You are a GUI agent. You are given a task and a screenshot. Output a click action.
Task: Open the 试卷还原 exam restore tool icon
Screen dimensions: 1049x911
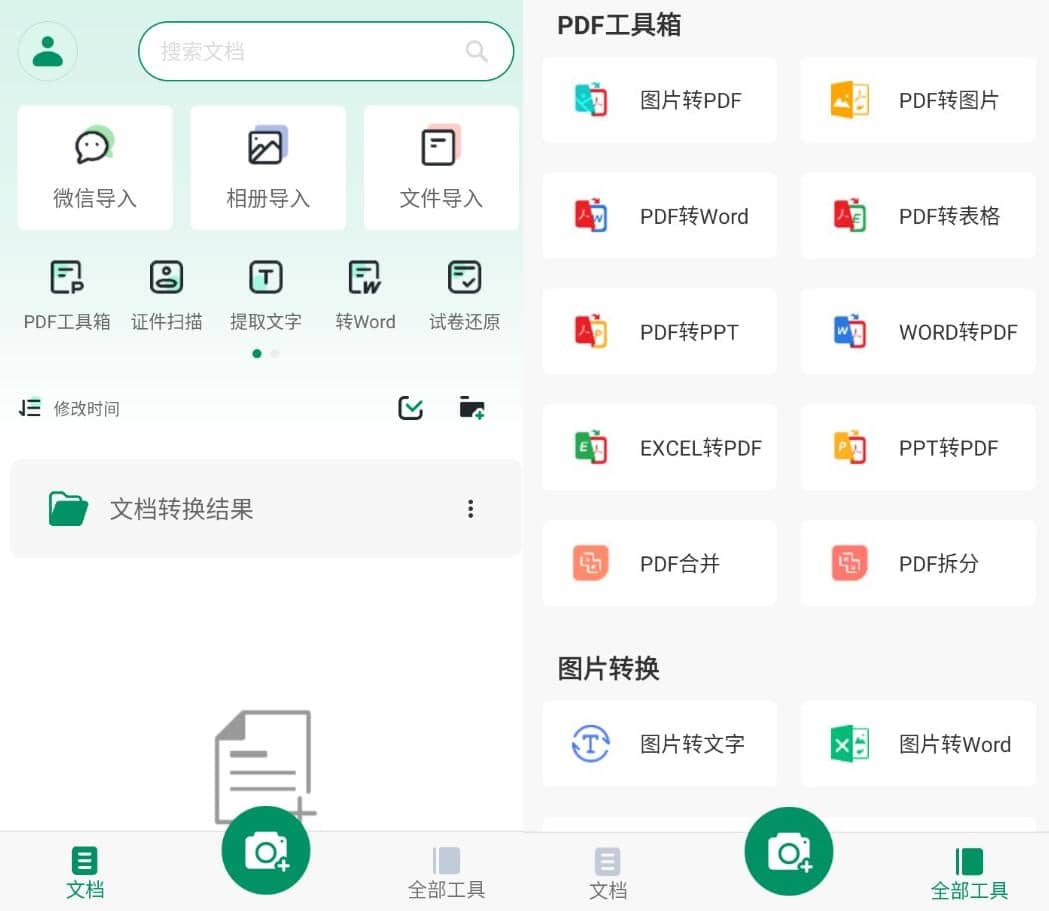(464, 292)
